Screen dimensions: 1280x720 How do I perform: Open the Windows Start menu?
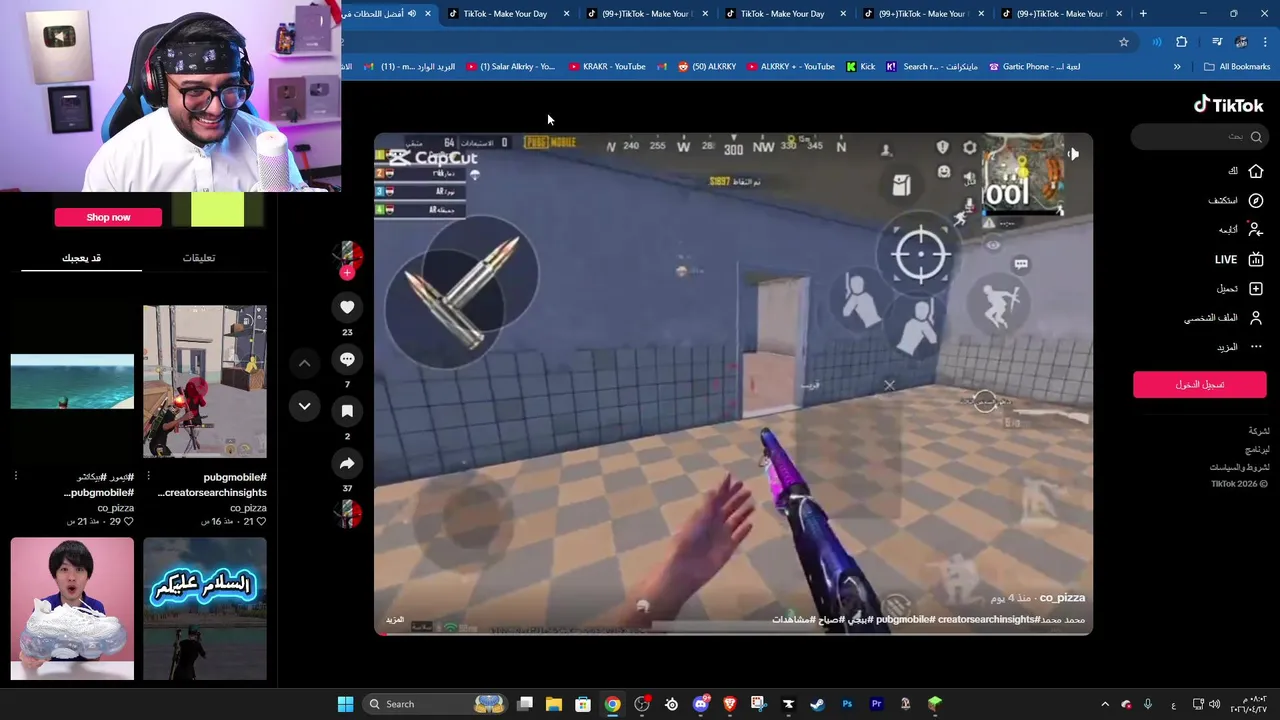[345, 704]
